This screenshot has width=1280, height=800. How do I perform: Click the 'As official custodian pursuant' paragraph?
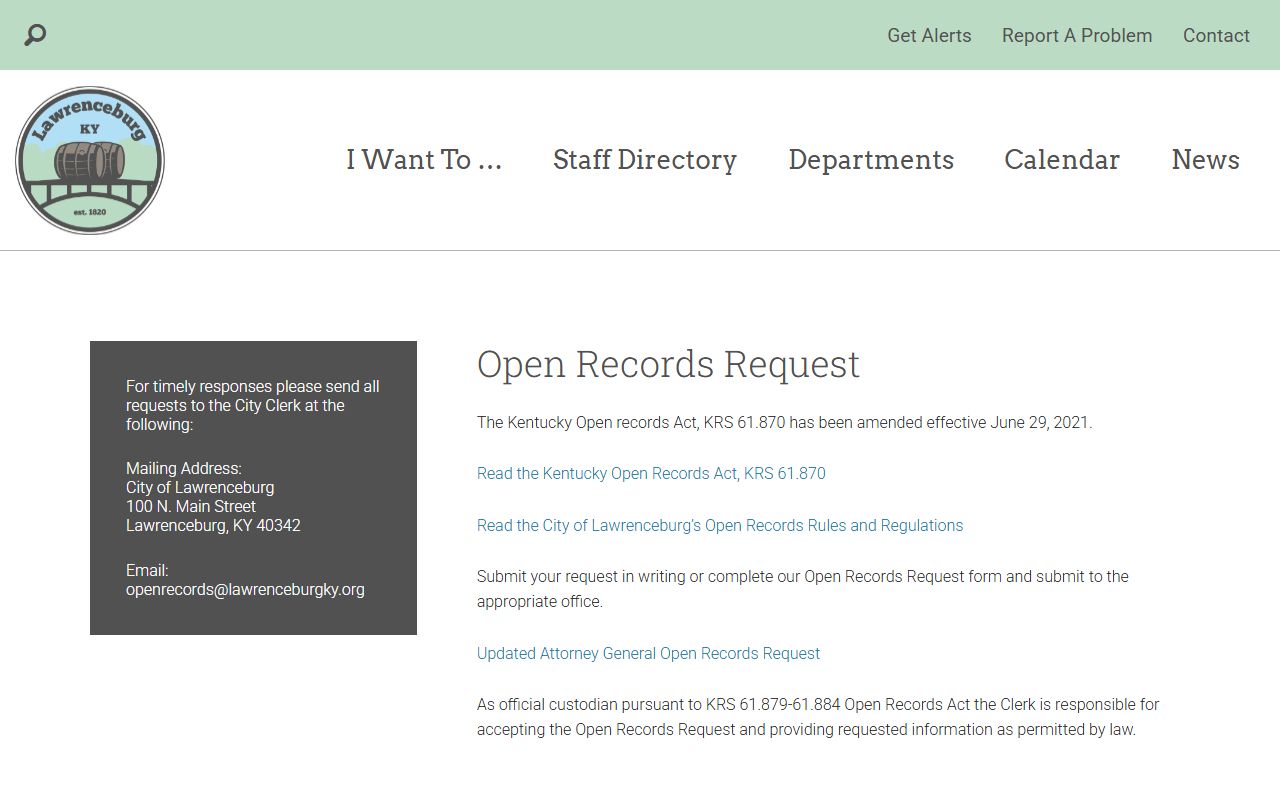point(818,717)
